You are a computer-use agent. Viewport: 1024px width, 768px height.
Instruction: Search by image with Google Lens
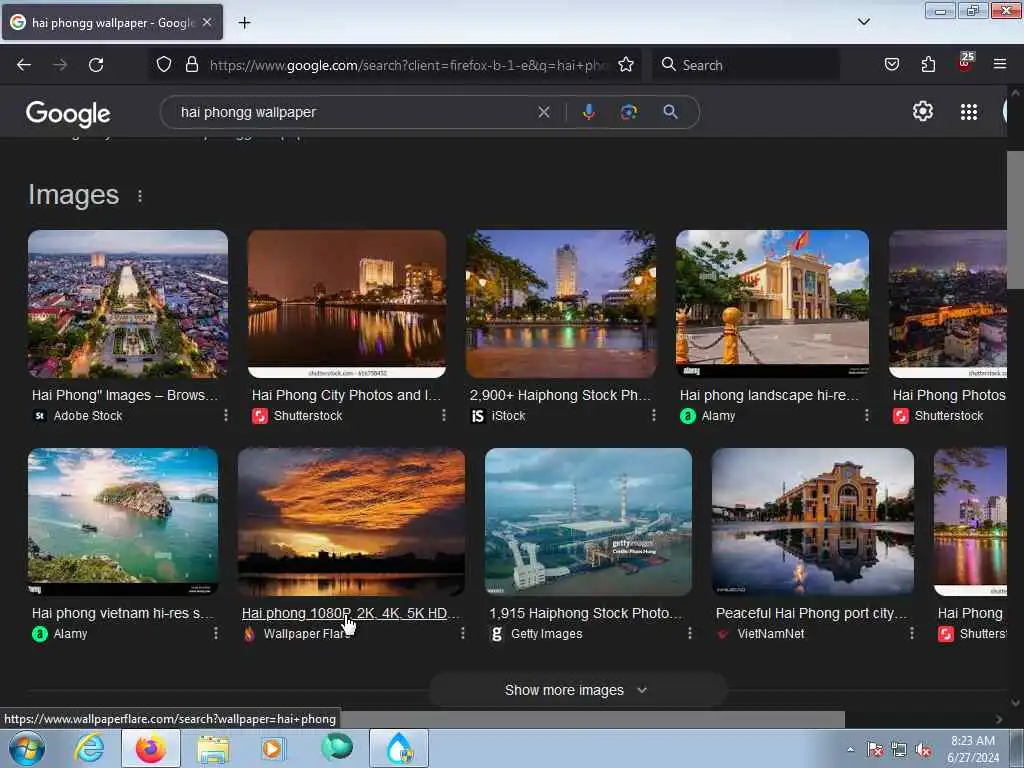(628, 112)
